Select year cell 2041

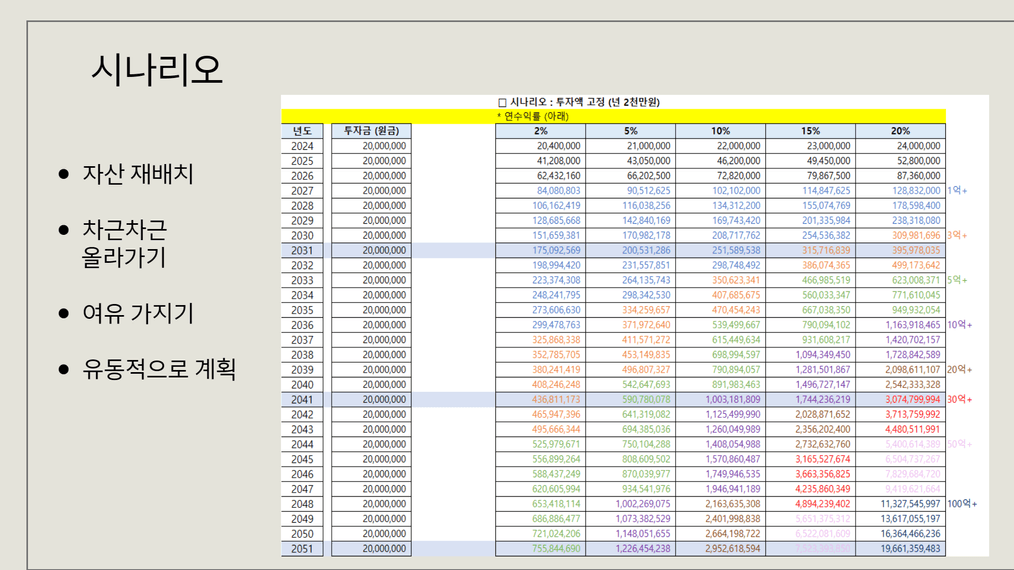pyautogui.click(x=302, y=400)
